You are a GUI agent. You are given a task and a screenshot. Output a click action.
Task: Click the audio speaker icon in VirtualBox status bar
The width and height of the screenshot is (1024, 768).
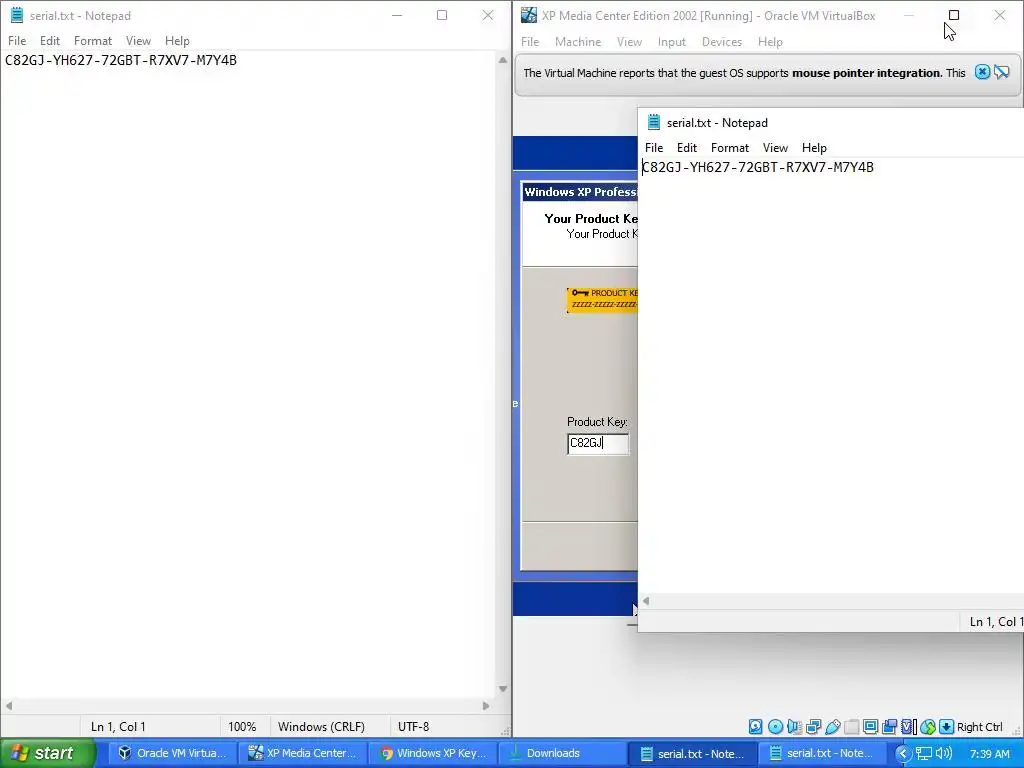click(x=794, y=727)
